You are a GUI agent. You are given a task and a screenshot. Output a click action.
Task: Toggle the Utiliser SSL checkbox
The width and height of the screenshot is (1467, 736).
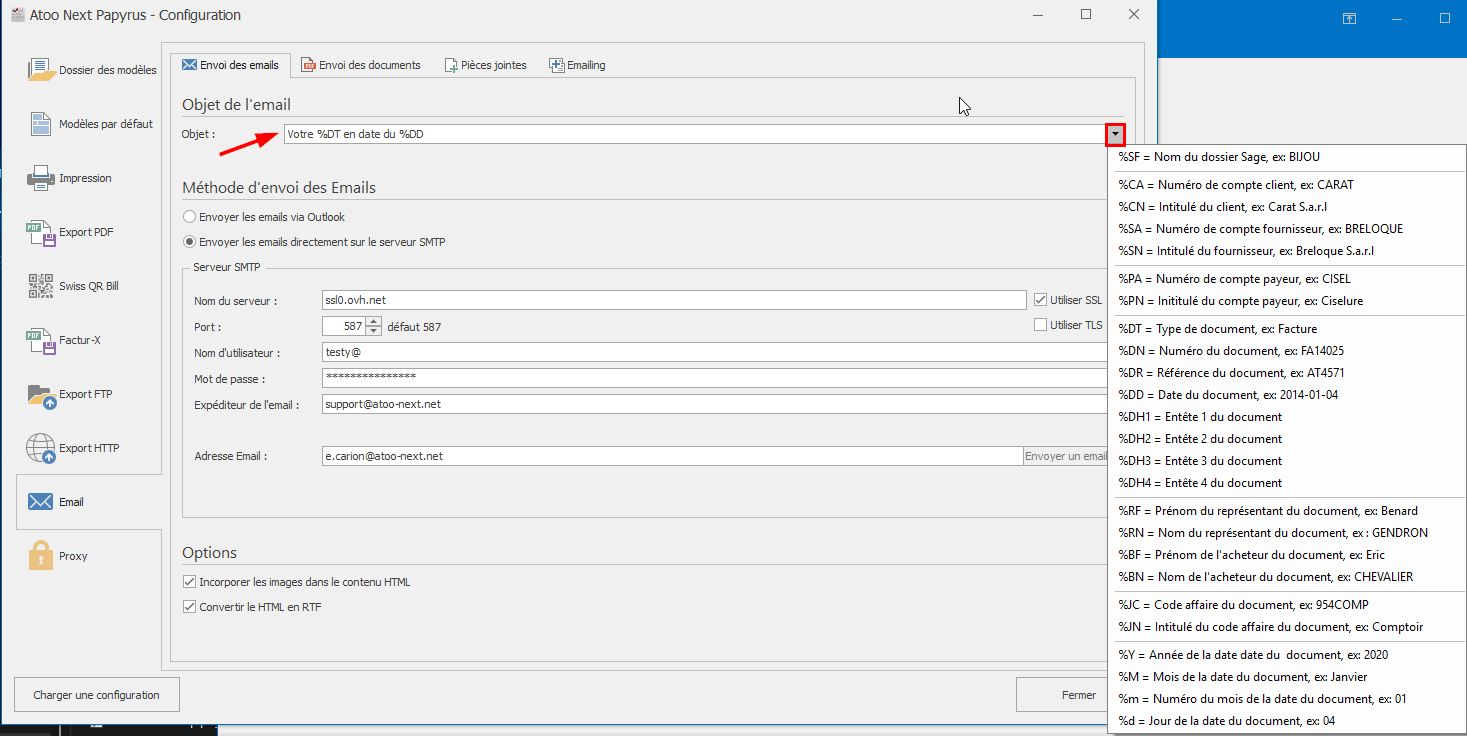[1041, 299]
